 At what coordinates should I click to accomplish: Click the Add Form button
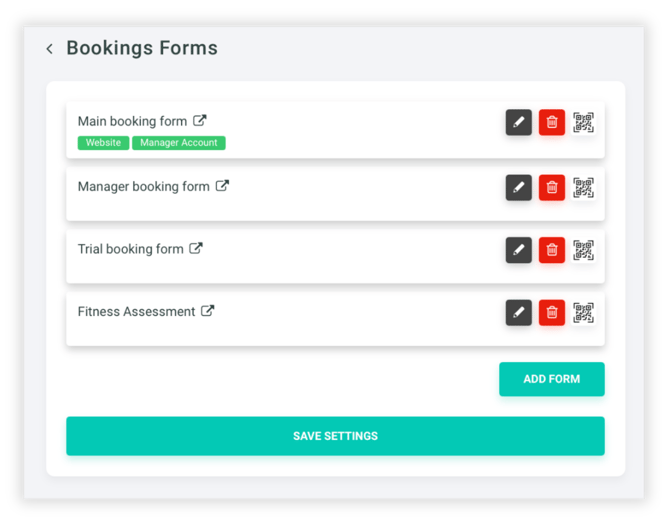[551, 379]
